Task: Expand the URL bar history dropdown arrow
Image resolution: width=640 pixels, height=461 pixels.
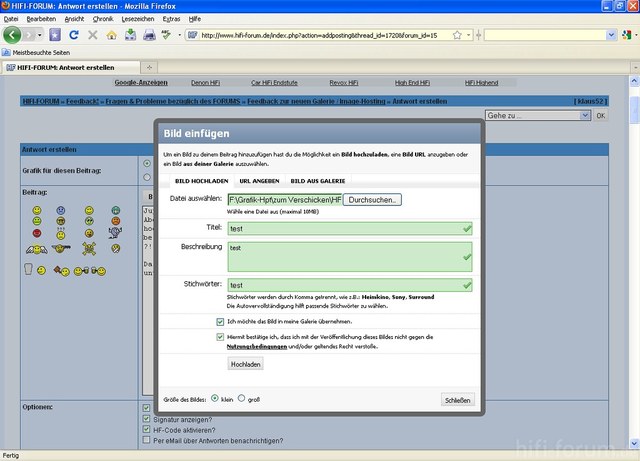Action: [x=471, y=35]
